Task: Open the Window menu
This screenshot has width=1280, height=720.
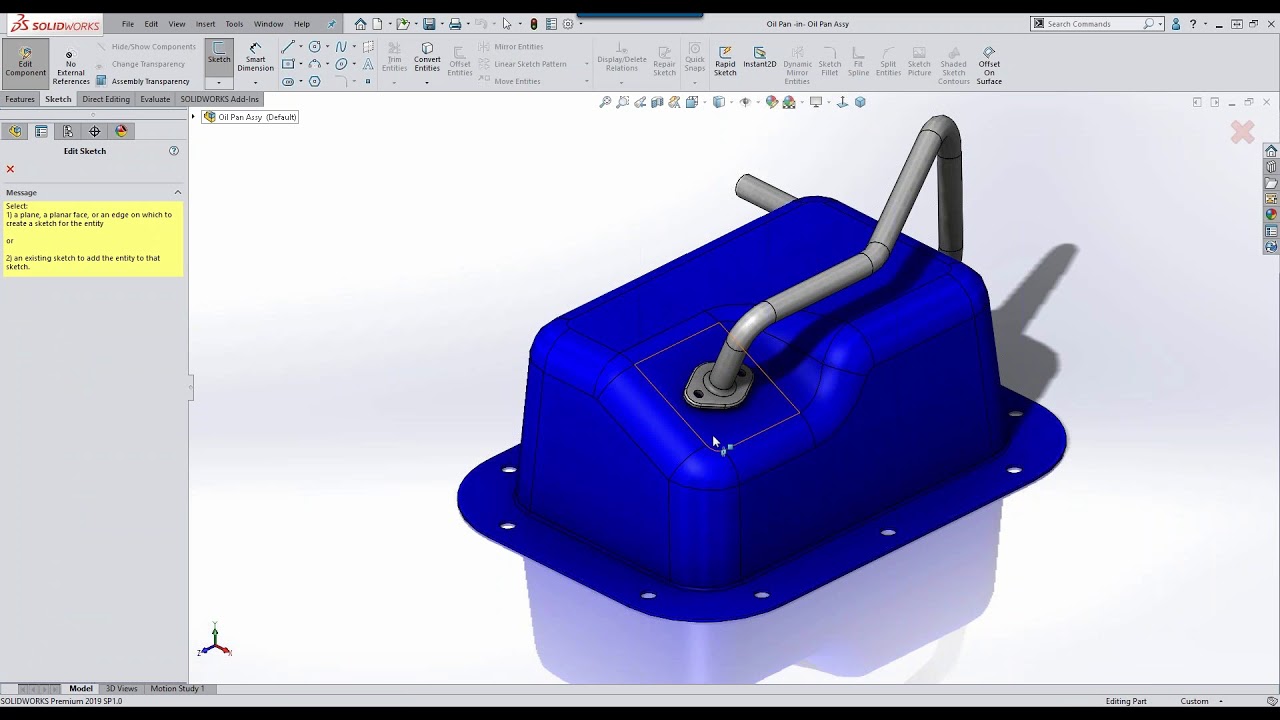Action: click(268, 24)
